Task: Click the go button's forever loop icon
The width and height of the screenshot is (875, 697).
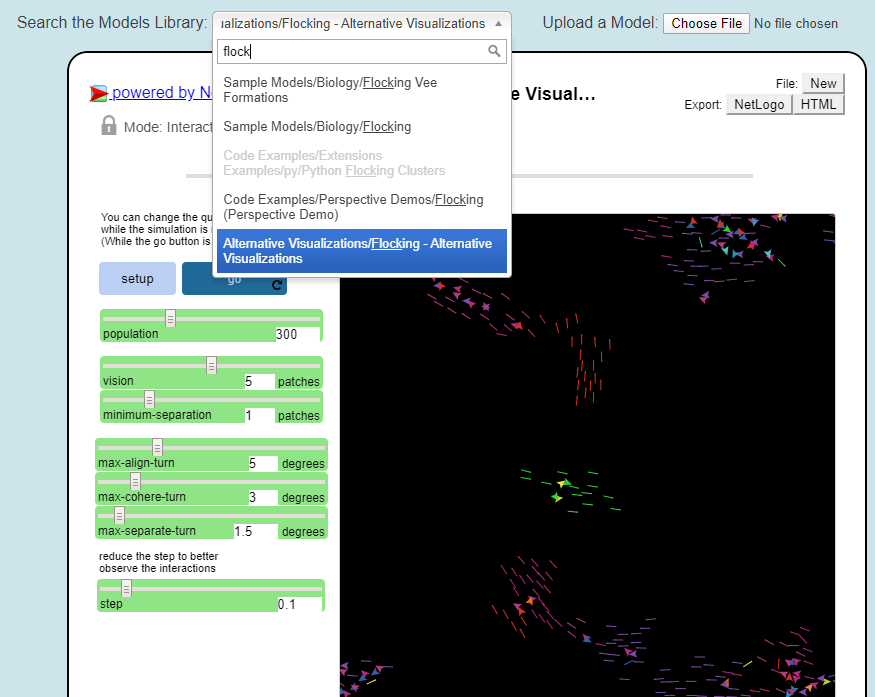Action: click(x=277, y=285)
